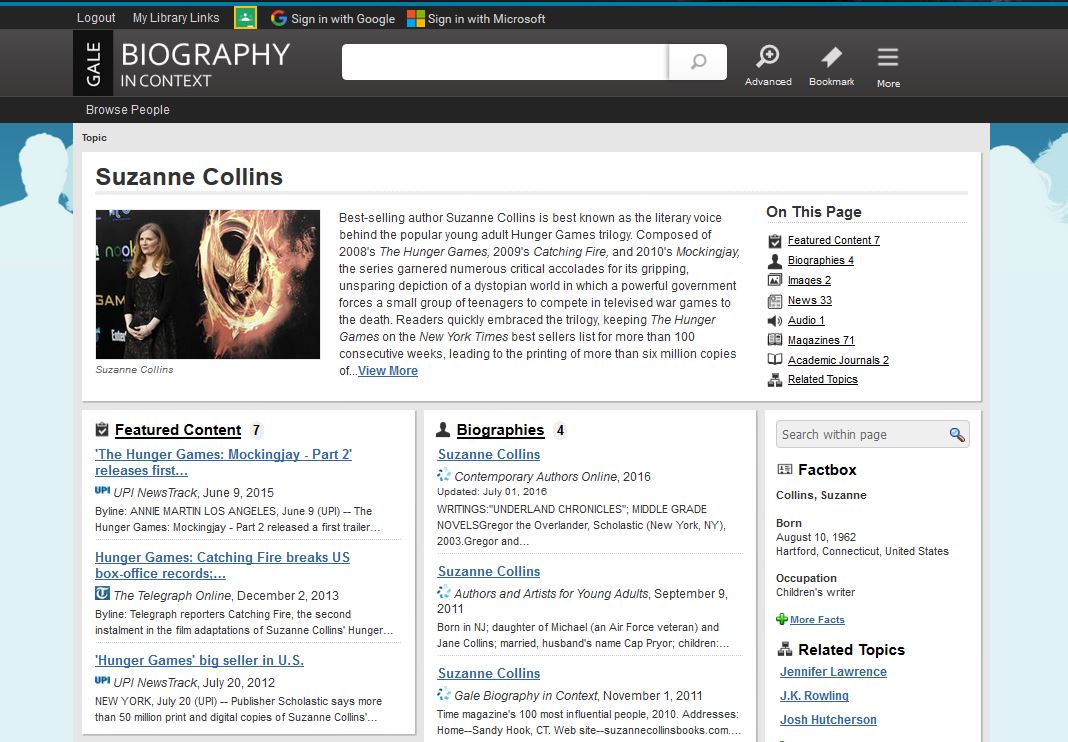
Task: Click the Related Topics sidebar heading icon
Action: [785, 649]
